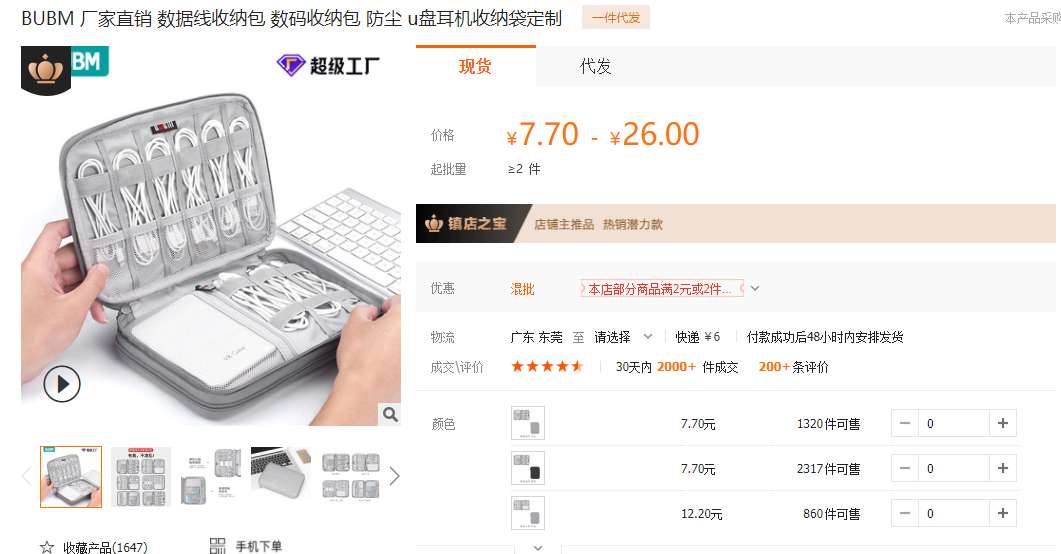This screenshot has width=1061, height=554.
Task: Play the product video on main image
Action: [62, 384]
